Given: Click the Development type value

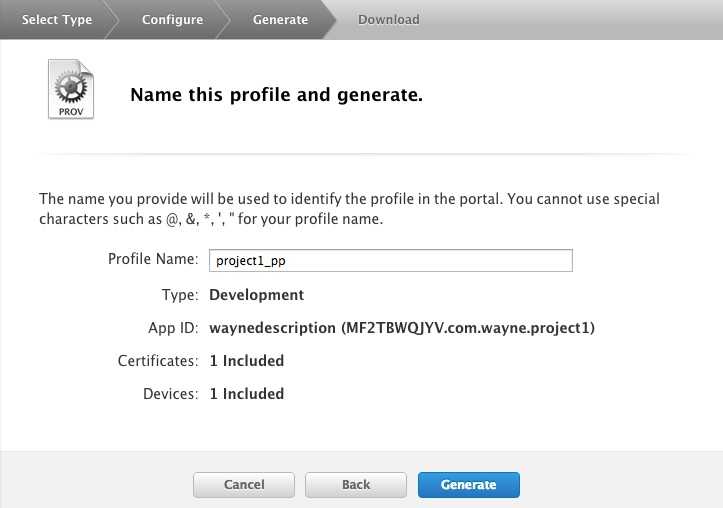Looking at the screenshot, I should point(256,295).
